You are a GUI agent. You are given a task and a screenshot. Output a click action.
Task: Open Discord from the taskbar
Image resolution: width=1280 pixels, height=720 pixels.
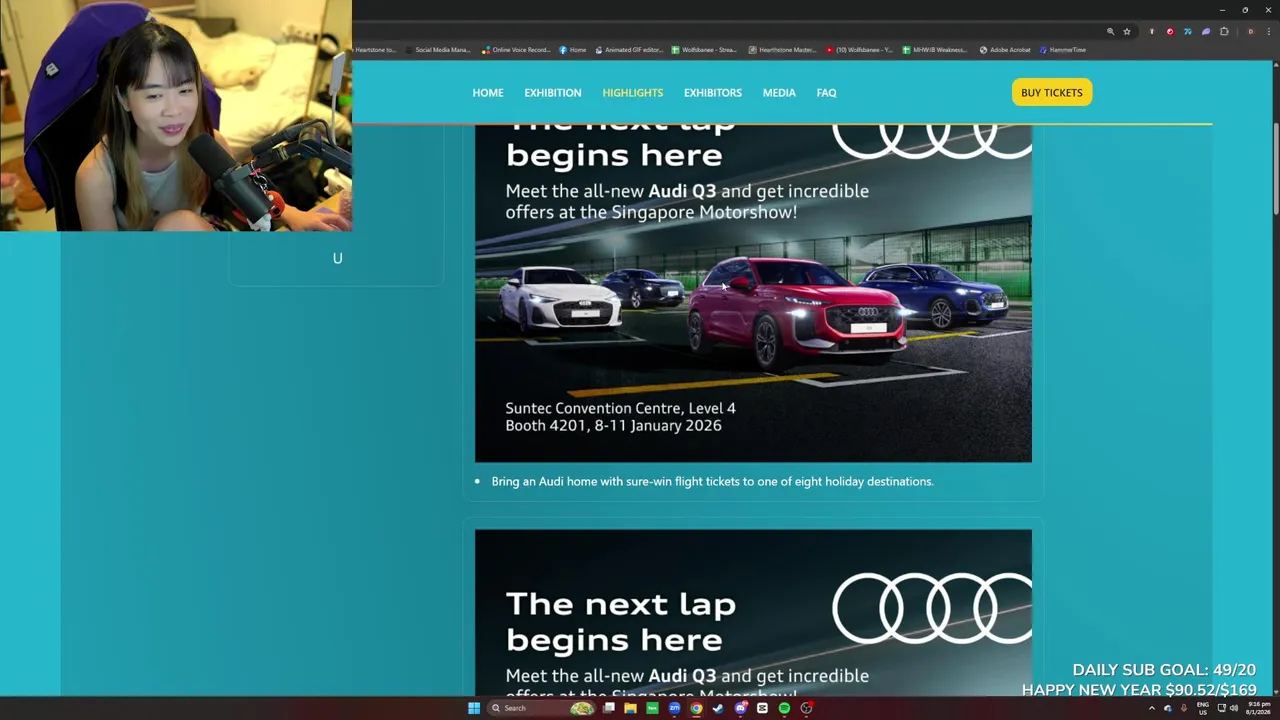[x=740, y=708]
